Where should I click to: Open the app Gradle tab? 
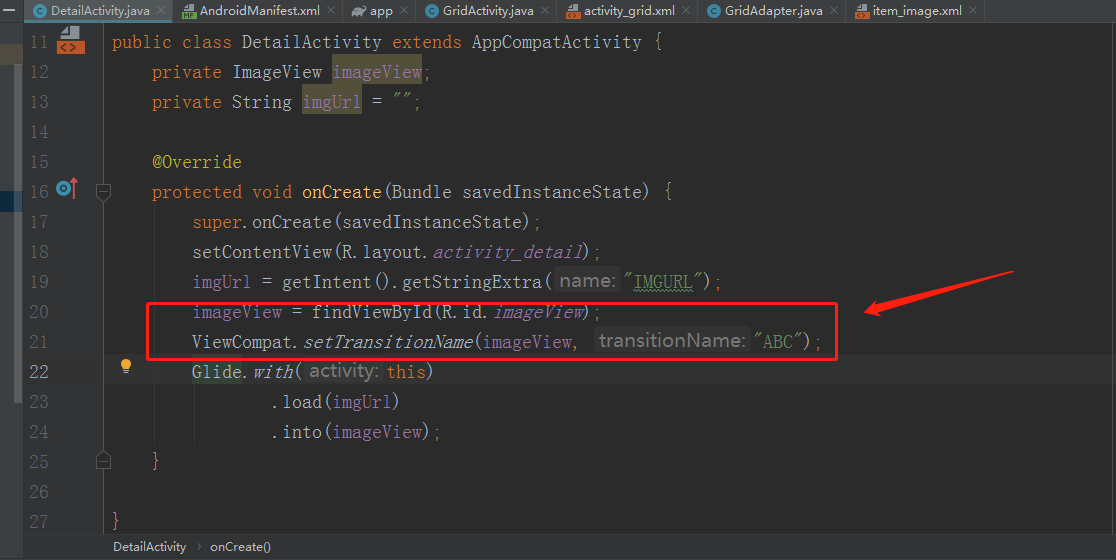381,11
